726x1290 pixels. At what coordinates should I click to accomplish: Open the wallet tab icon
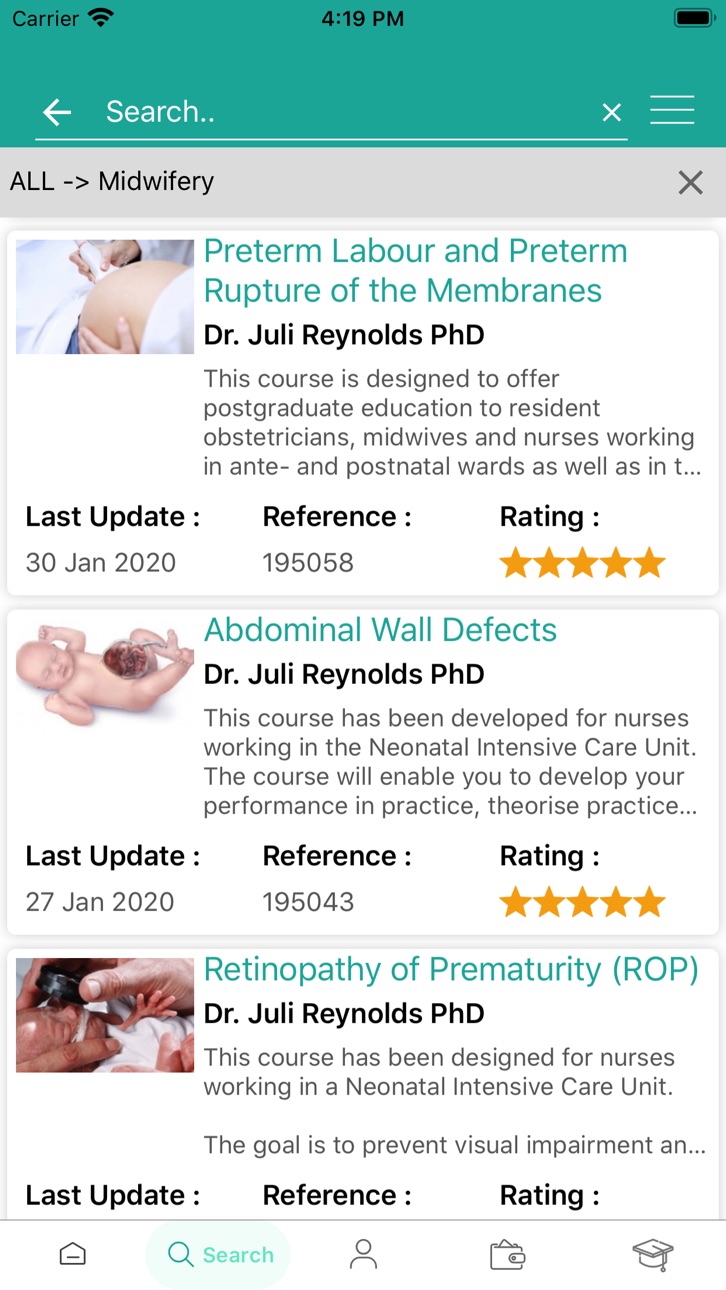pyautogui.click(x=508, y=1254)
